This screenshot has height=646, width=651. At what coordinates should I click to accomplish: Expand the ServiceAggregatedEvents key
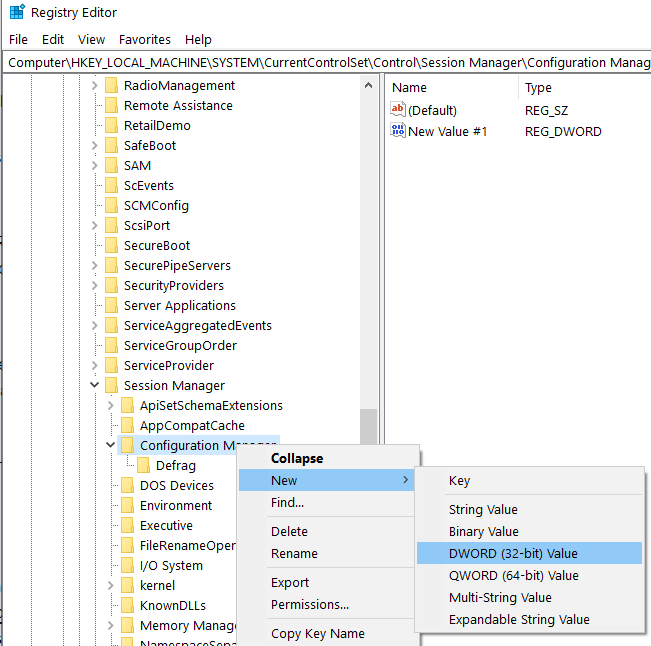95,325
